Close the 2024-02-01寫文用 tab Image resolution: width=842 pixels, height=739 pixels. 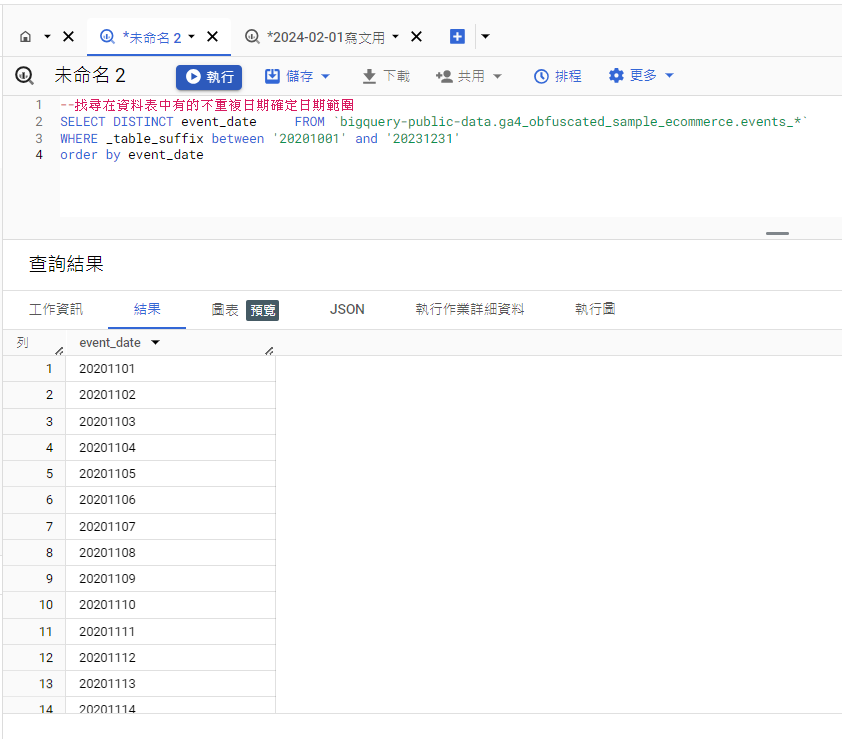pos(416,37)
